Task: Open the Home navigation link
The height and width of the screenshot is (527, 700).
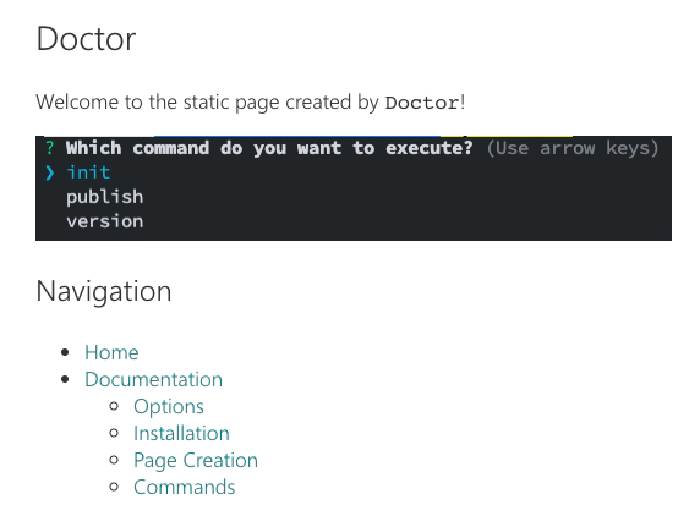Action: (x=112, y=353)
